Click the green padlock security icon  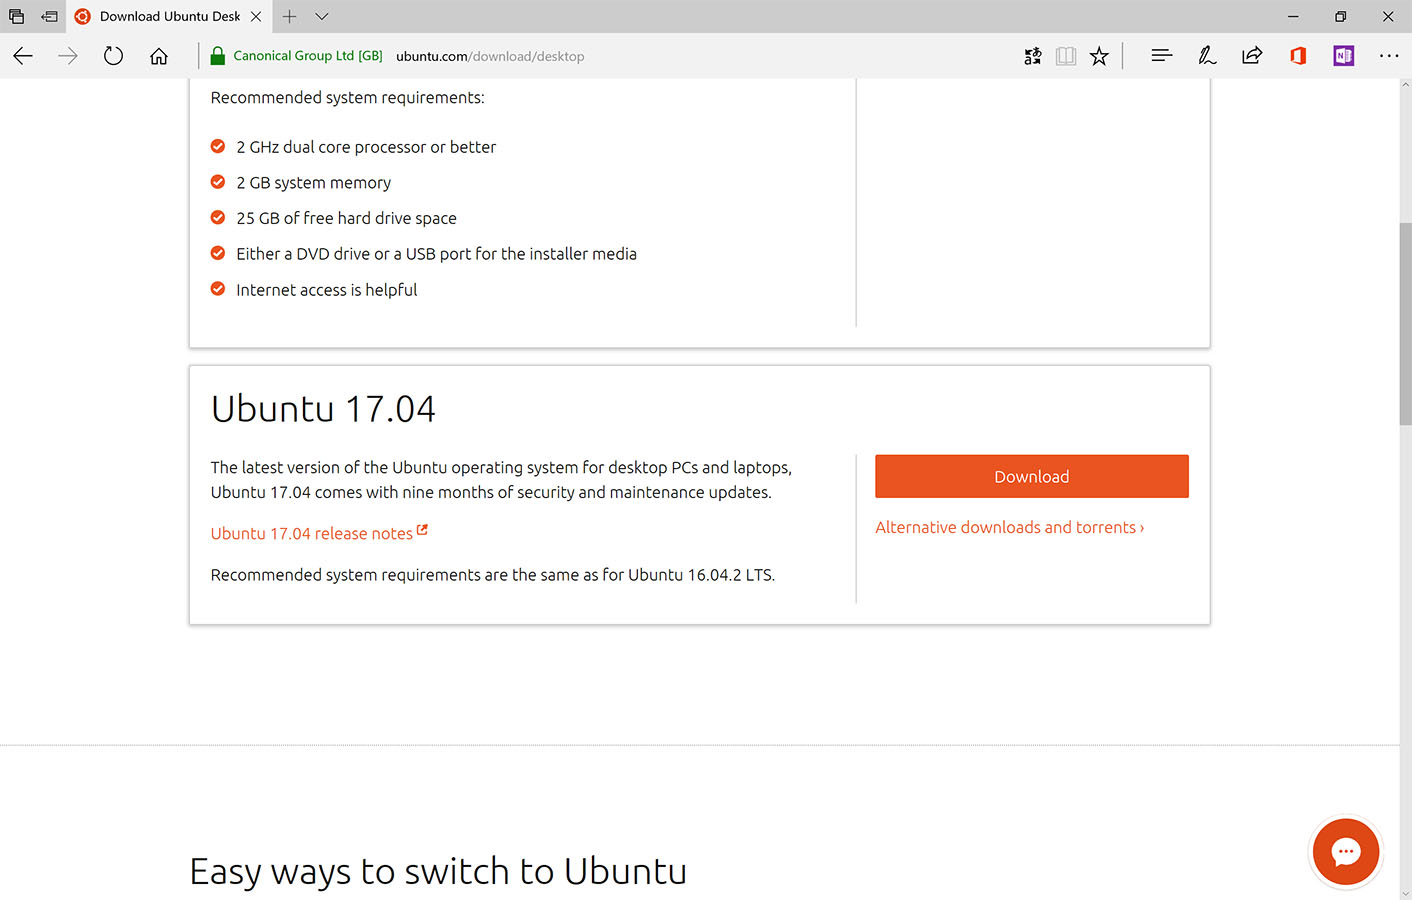point(218,56)
